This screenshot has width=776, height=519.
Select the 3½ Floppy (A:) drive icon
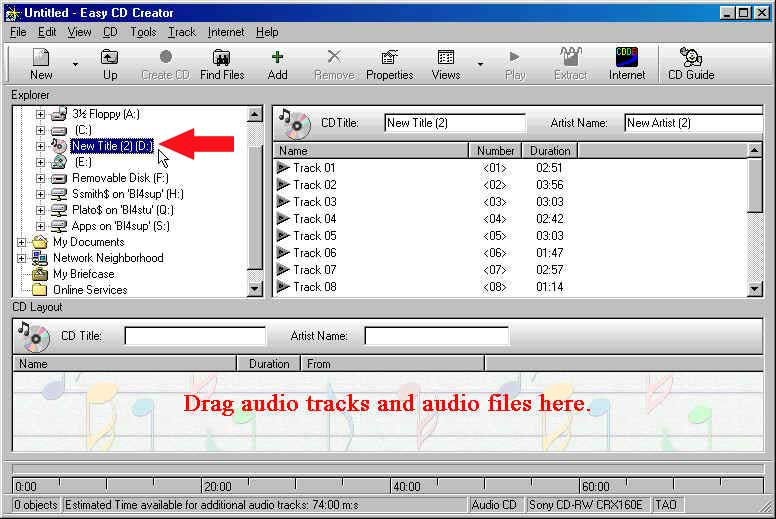59,114
